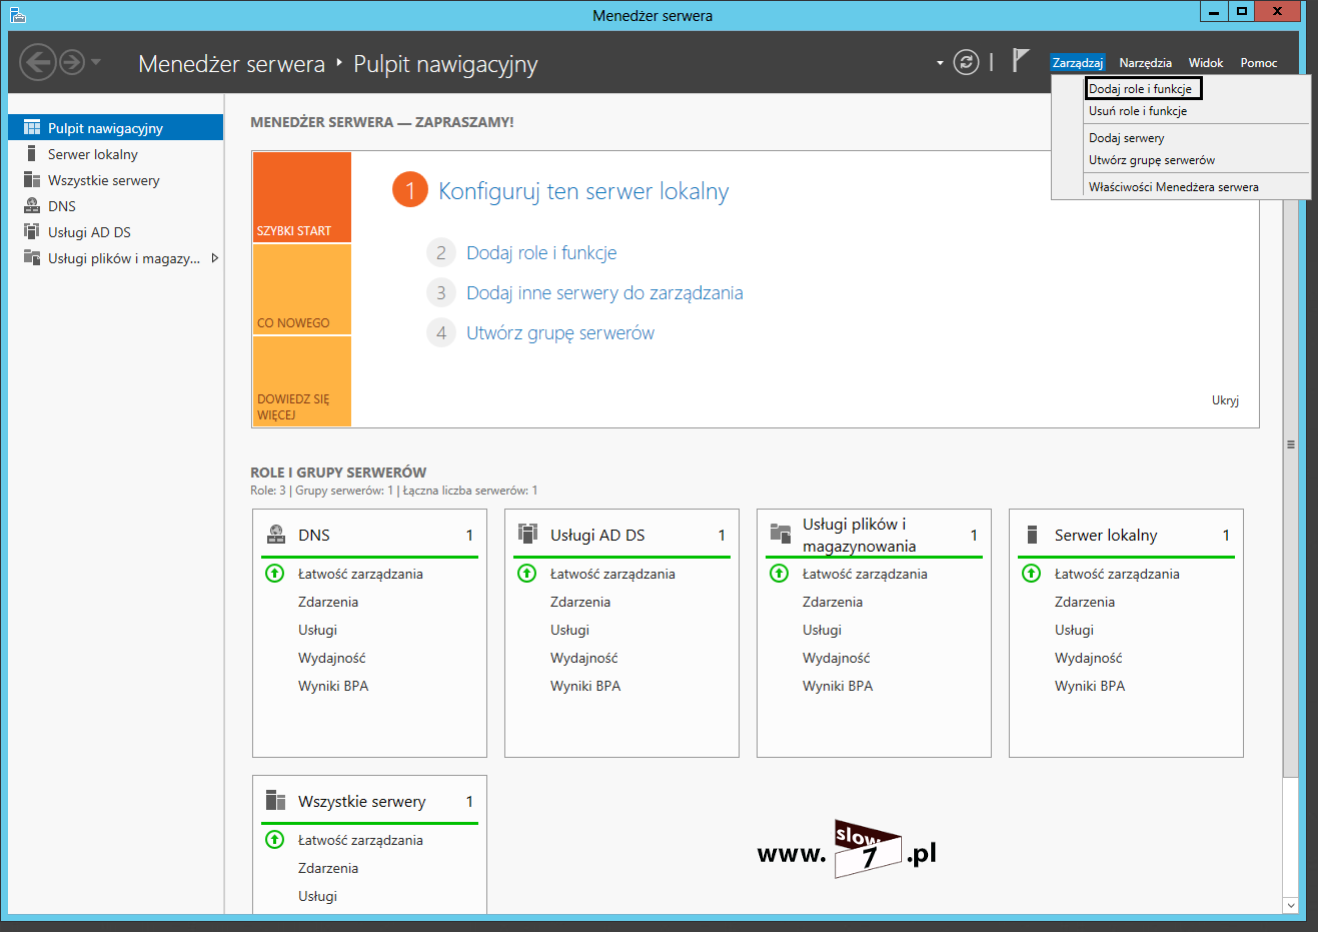This screenshot has height=932, width=1318.
Task: Click green status icon in AD DS tile
Action: [x=527, y=573]
